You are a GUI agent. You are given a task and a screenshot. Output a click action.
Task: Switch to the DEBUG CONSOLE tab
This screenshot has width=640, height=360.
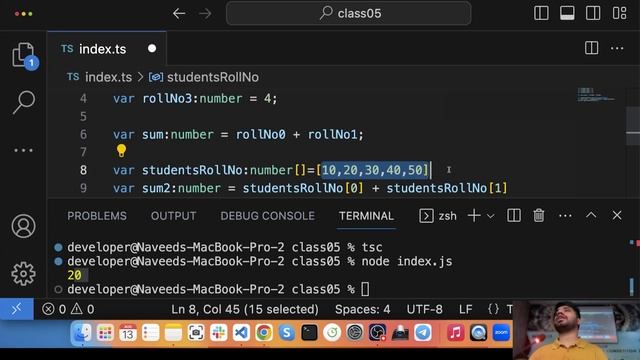coord(267,216)
